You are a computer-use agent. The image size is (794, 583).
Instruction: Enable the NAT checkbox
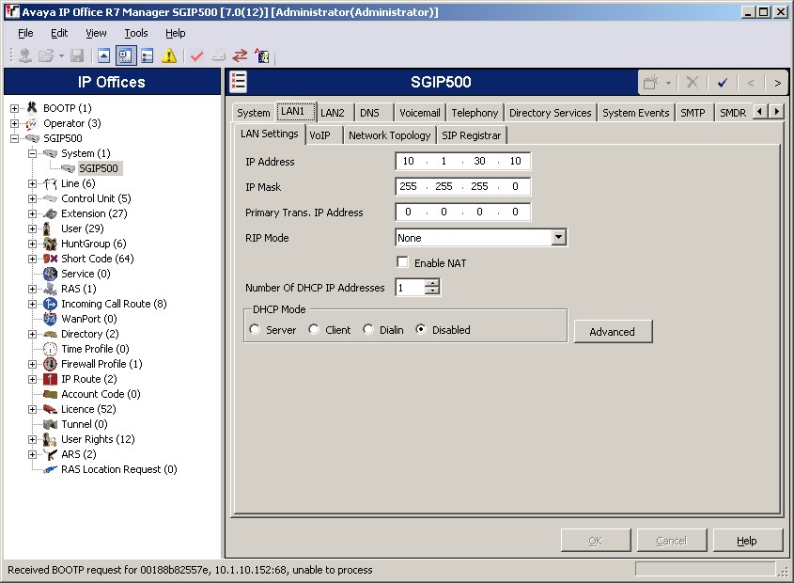[x=403, y=263]
